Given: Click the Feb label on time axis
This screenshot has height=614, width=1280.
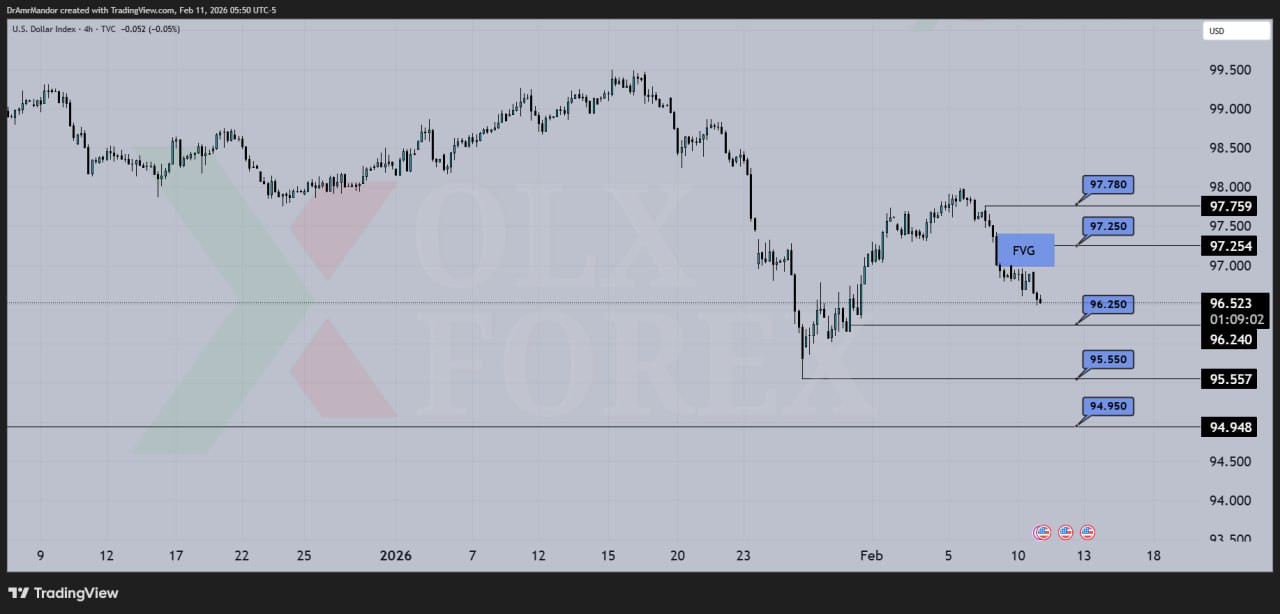Looking at the screenshot, I should (872, 555).
